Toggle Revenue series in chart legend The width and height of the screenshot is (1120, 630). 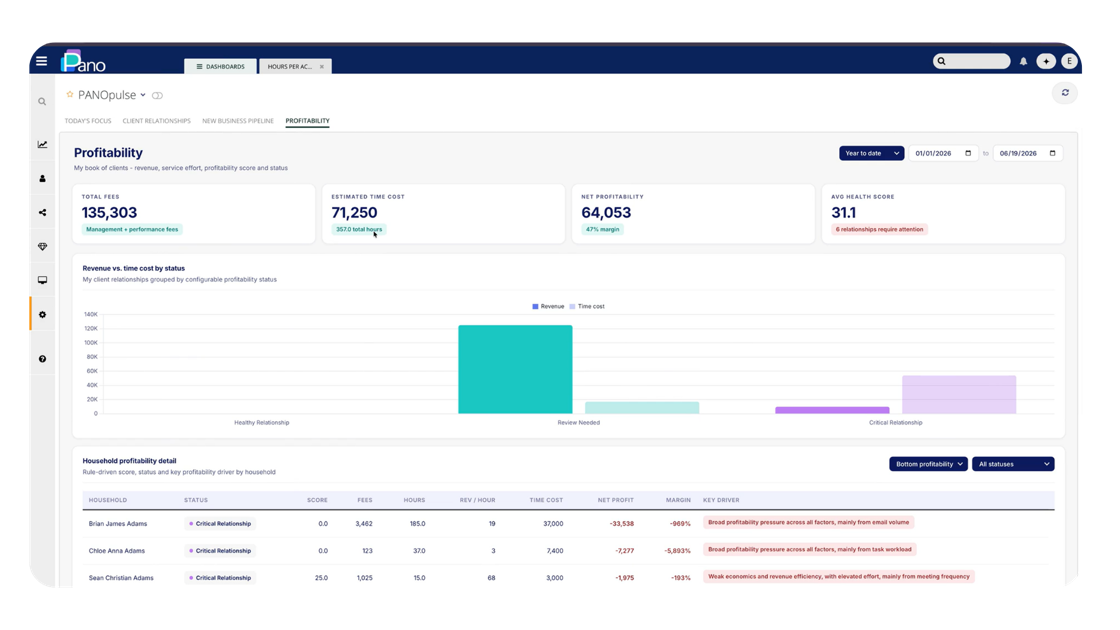pos(548,306)
